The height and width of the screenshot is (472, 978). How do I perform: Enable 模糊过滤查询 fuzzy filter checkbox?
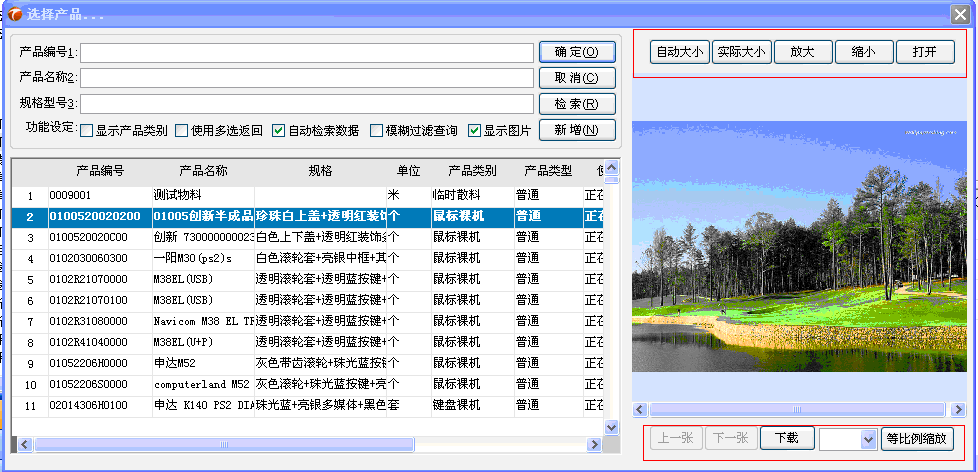[376, 130]
